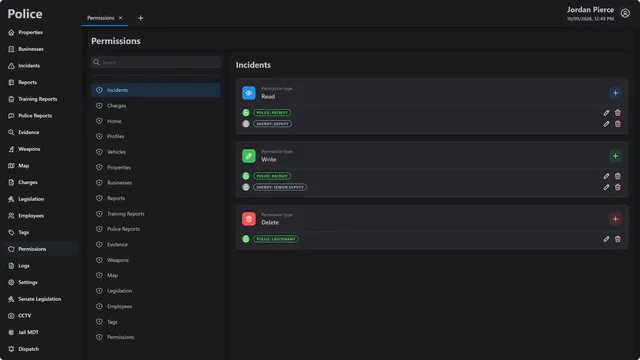Screen dimensions: 640x360
Task: Select Tags in the permissions list
Action: tap(156, 322)
